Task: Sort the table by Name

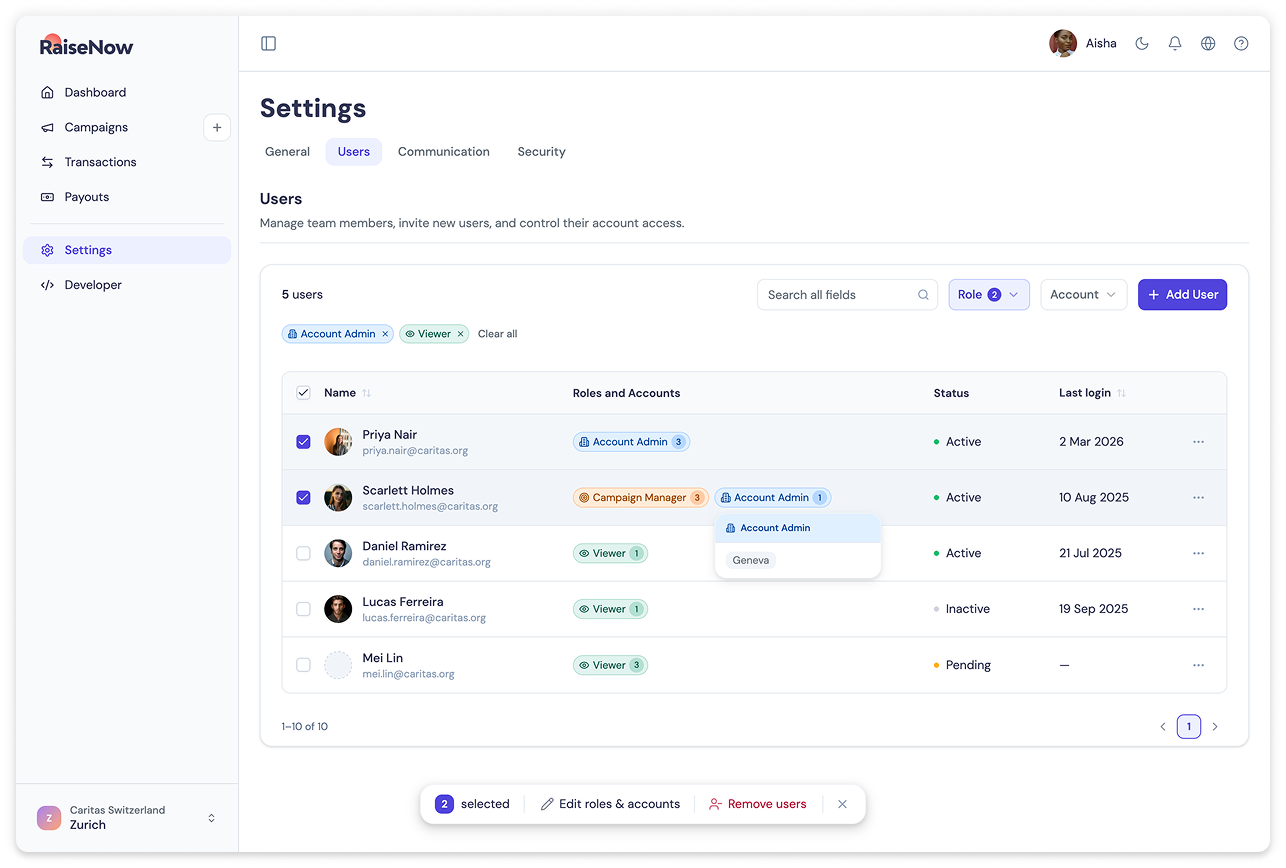Action: coord(366,393)
